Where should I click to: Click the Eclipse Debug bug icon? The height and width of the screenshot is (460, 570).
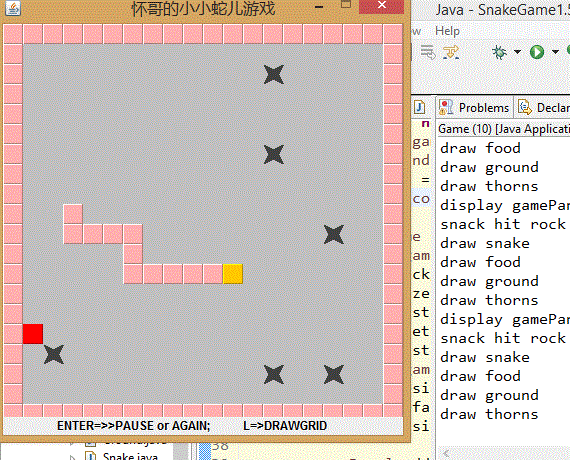499,52
